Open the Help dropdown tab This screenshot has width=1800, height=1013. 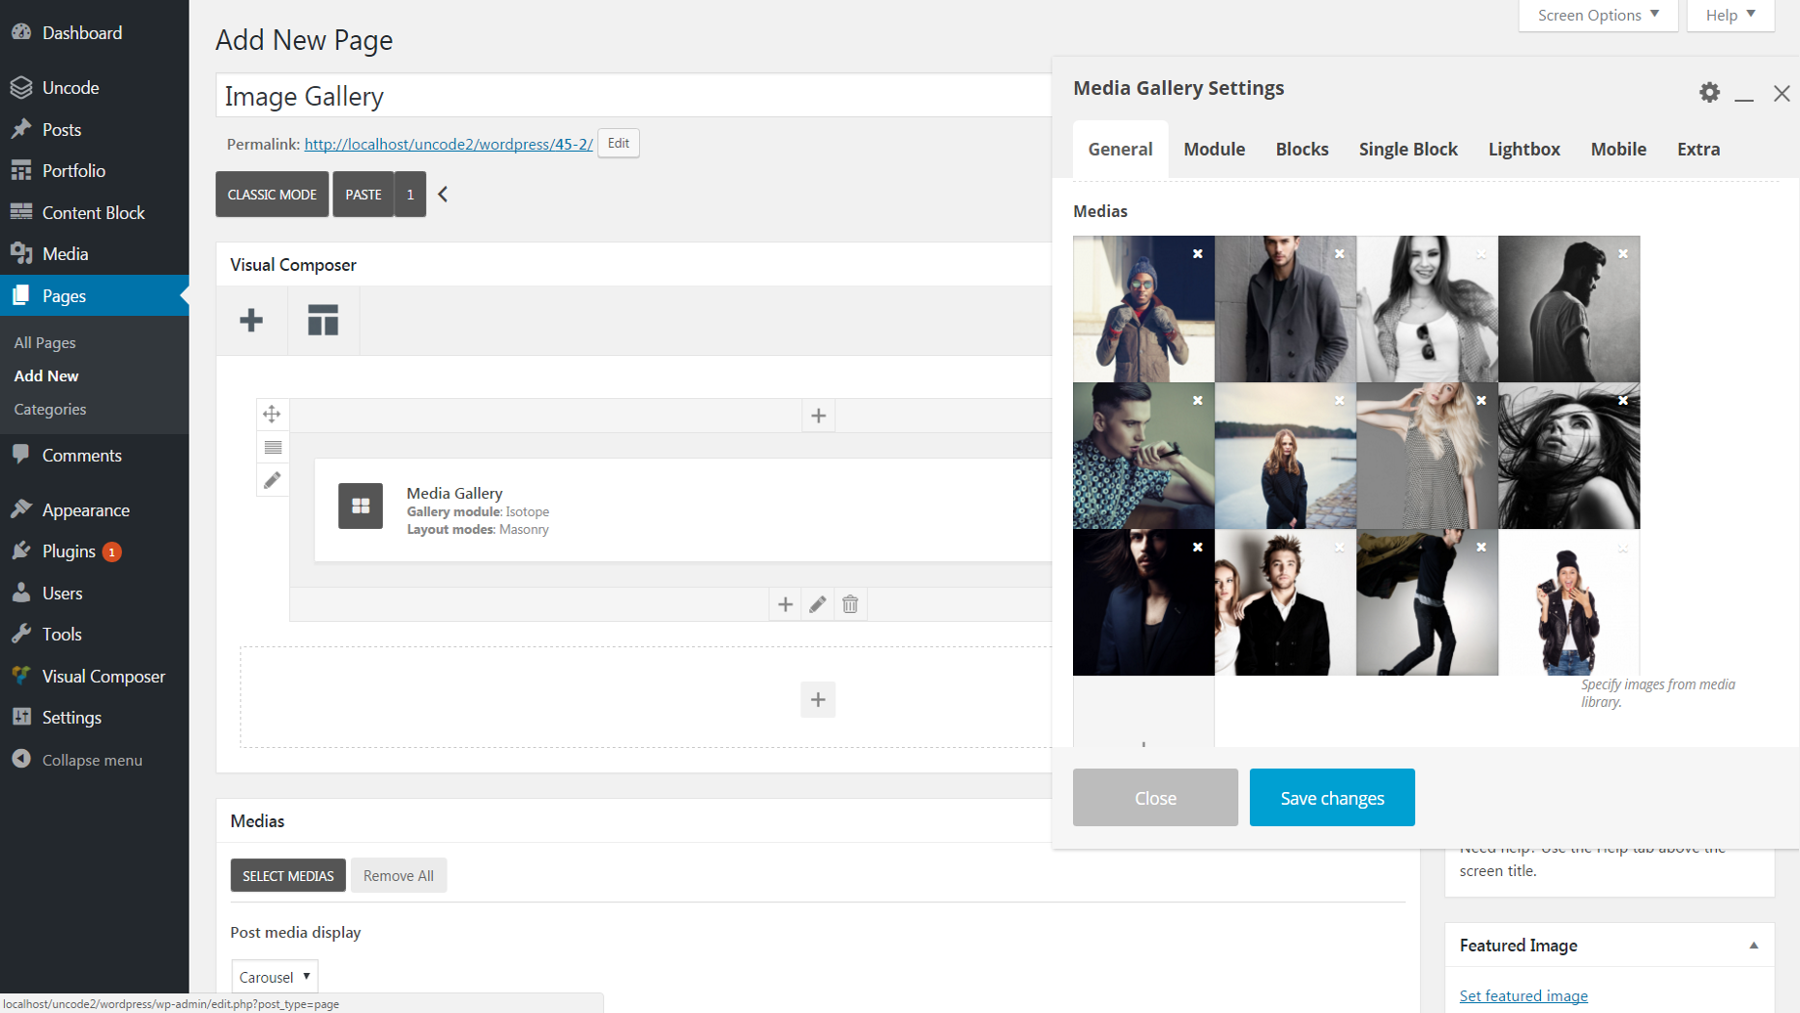[1730, 15]
